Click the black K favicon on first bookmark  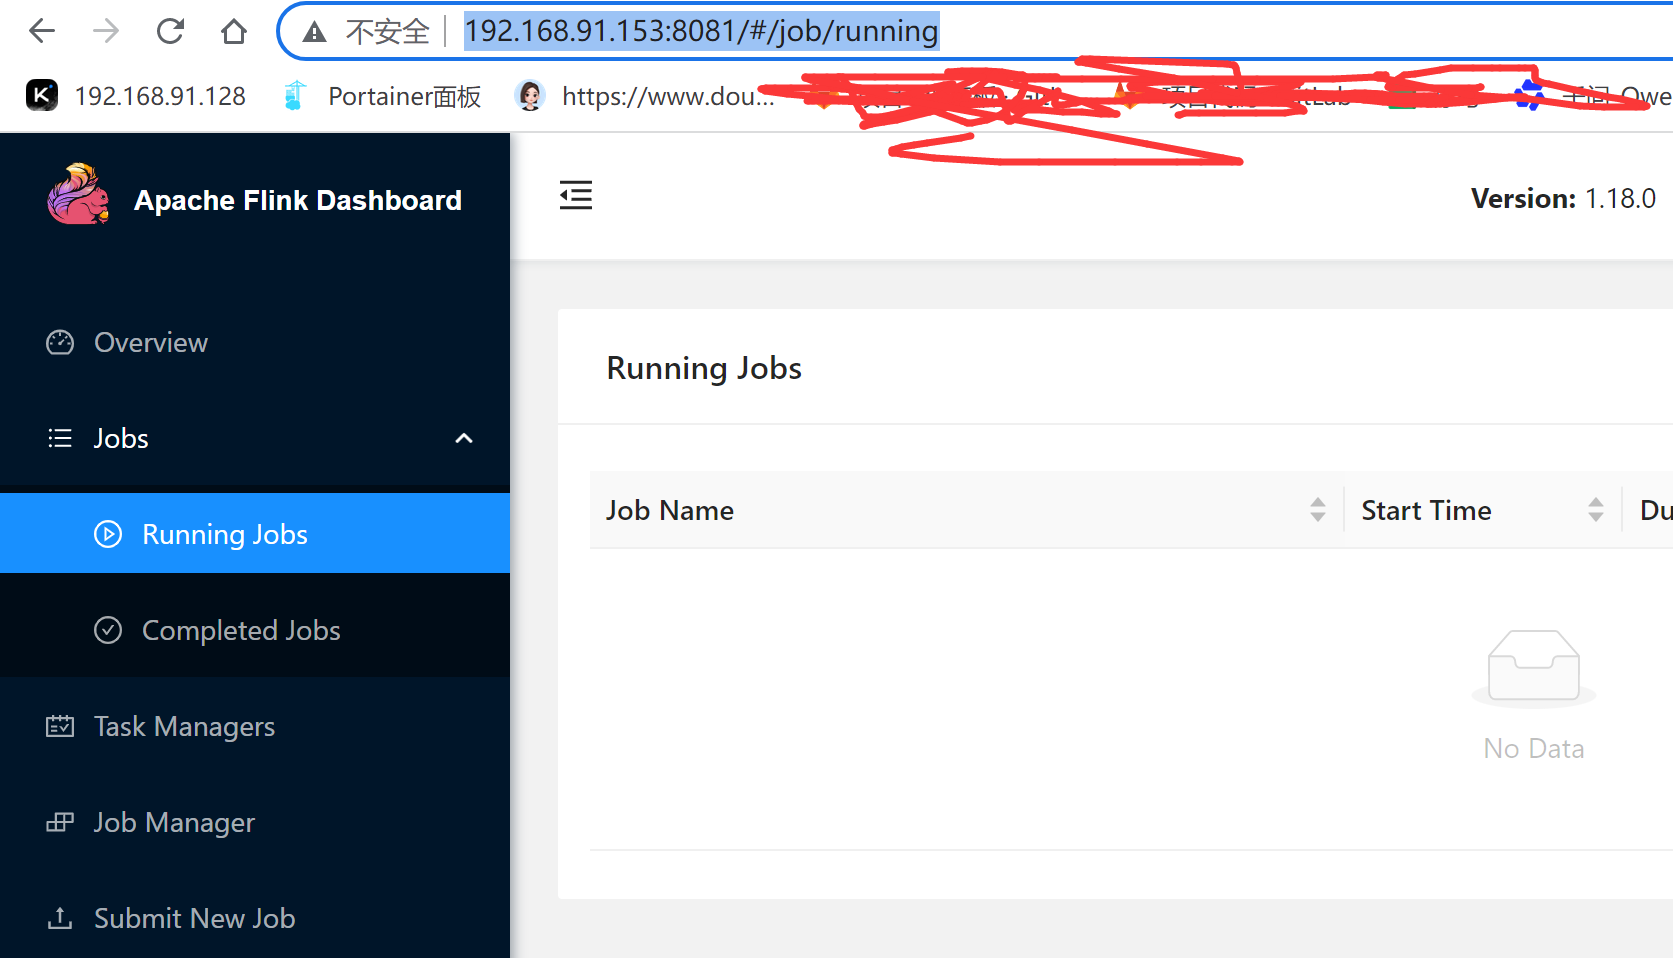[x=42, y=96]
